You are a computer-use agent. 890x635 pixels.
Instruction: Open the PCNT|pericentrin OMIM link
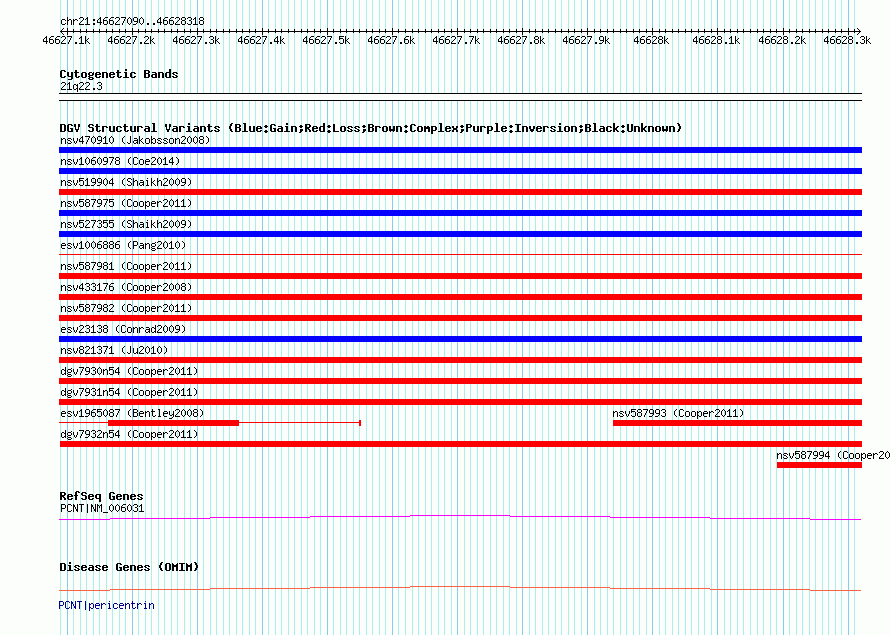click(107, 605)
